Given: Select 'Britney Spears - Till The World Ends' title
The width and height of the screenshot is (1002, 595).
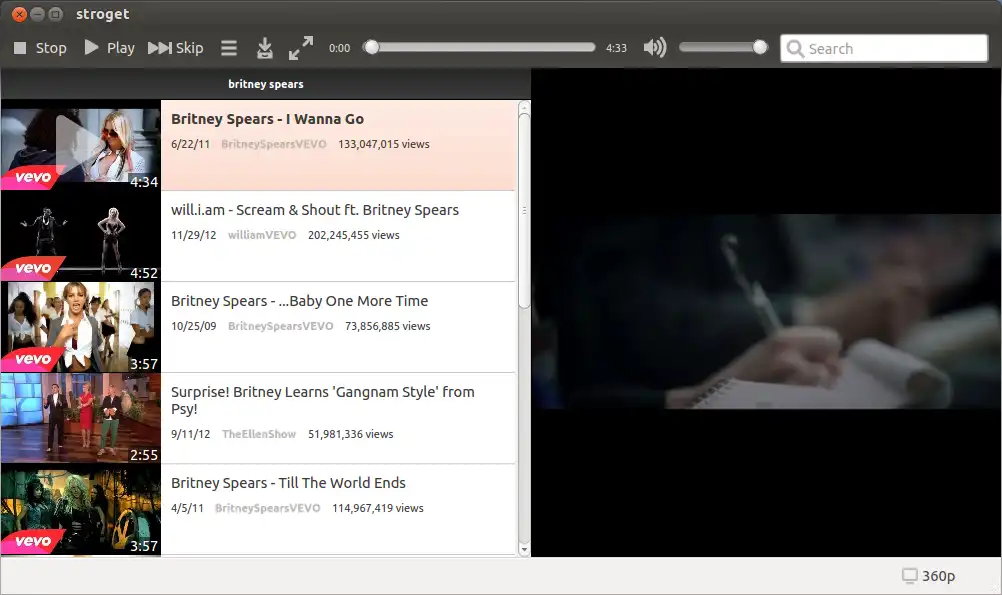Looking at the screenshot, I should click(288, 483).
